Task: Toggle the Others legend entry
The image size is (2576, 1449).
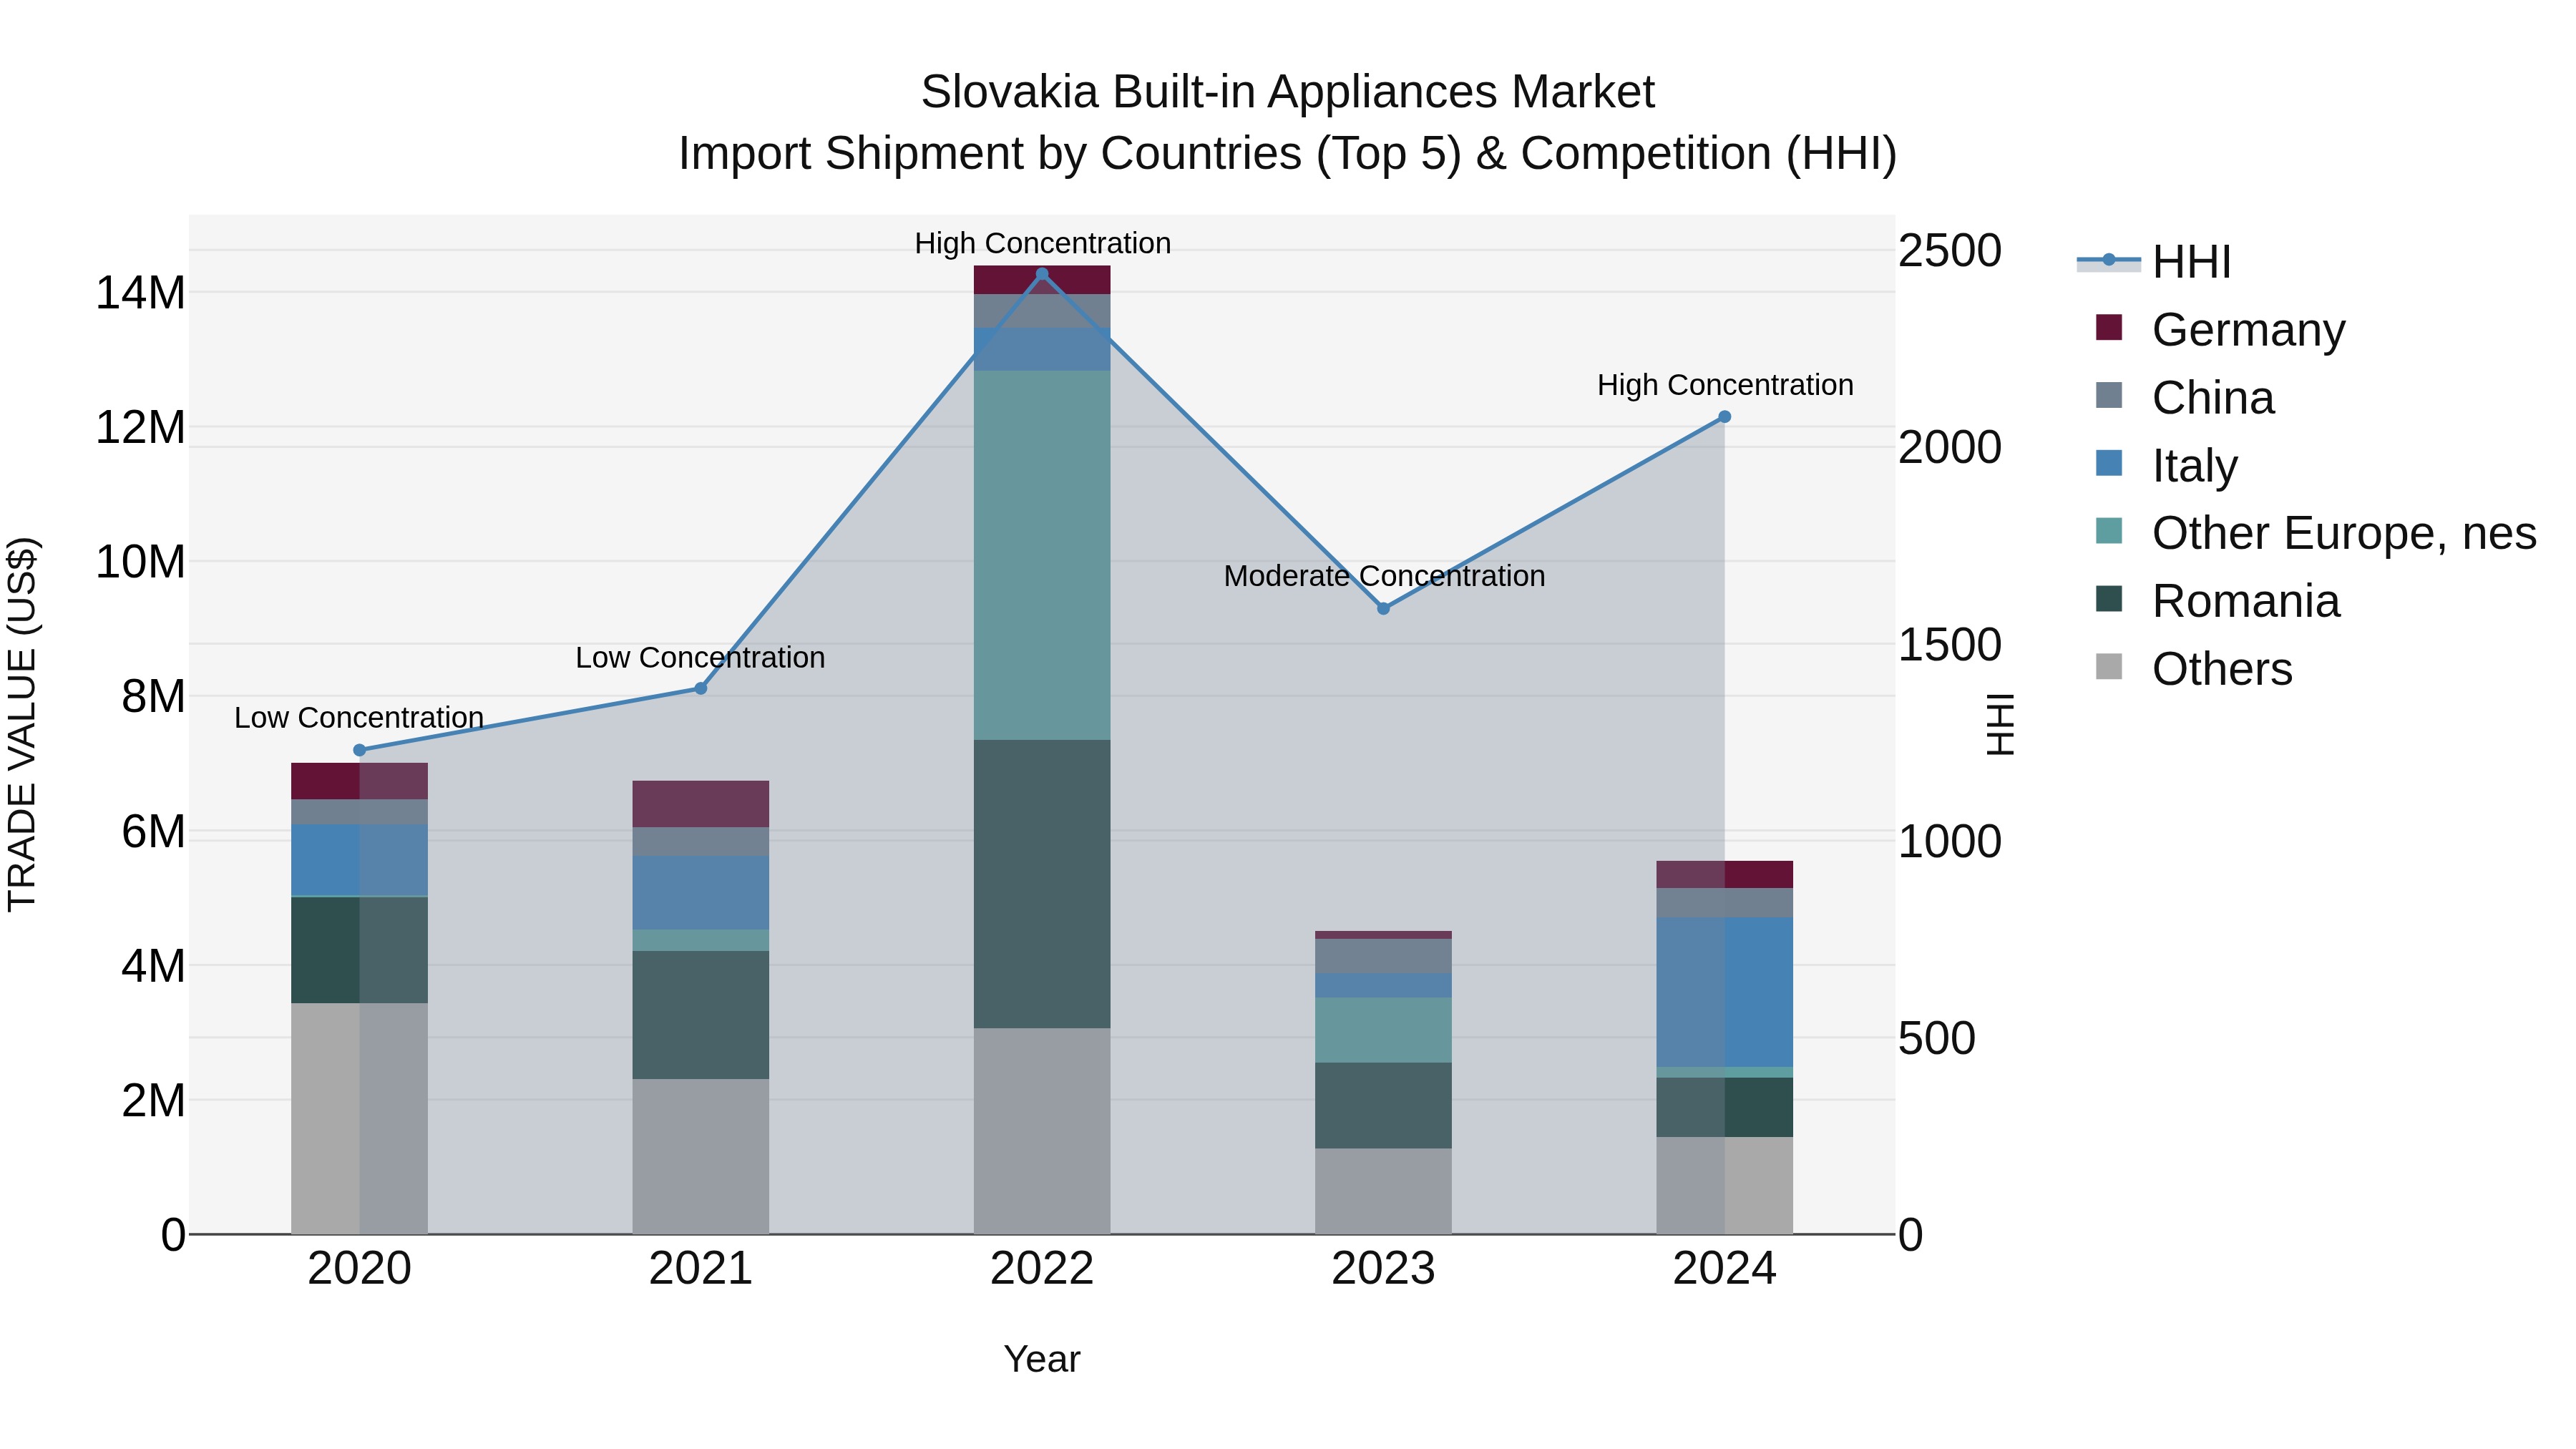Action: coord(2194,669)
